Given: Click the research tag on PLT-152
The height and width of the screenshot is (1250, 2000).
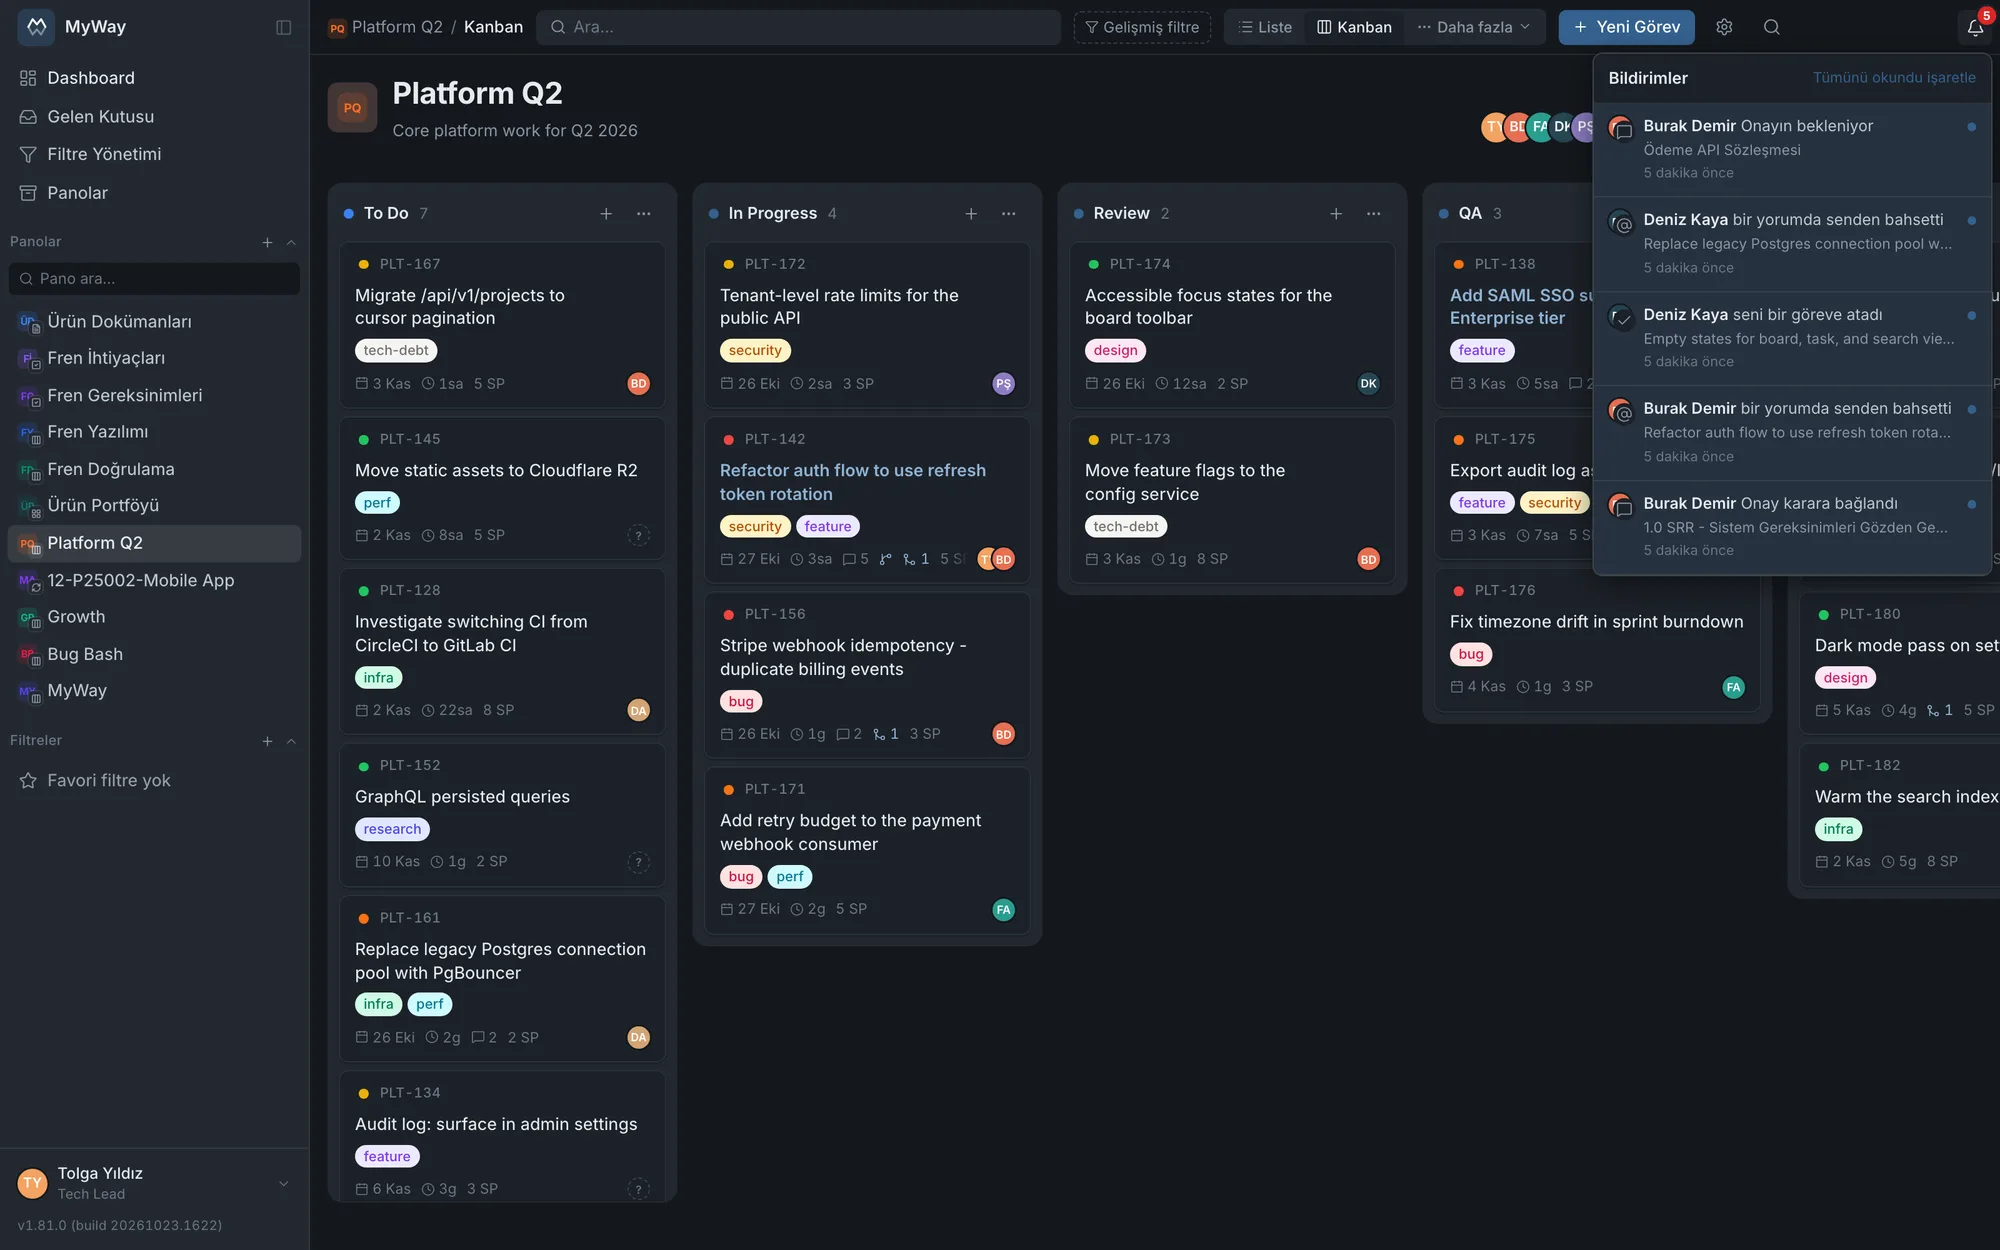Looking at the screenshot, I should click(392, 829).
